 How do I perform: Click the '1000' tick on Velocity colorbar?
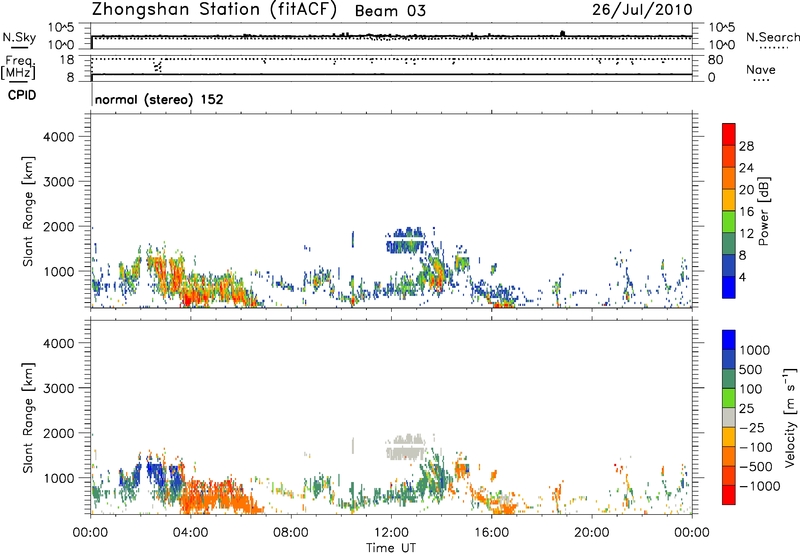[755, 350]
